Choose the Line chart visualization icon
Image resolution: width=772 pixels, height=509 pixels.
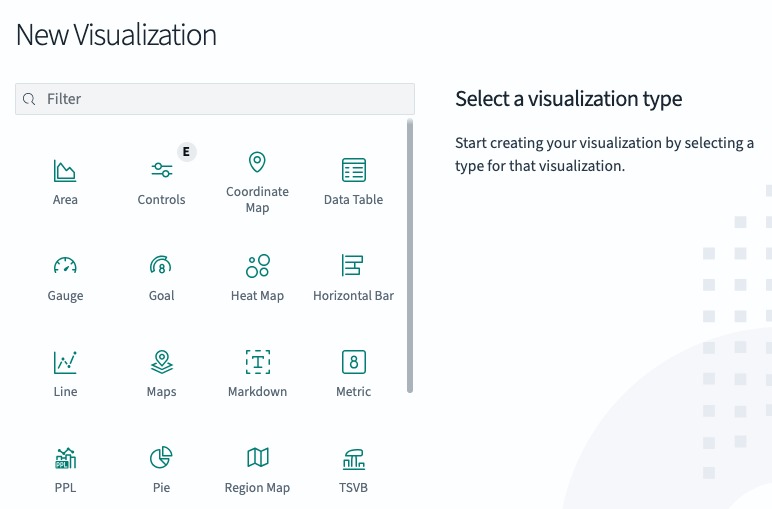click(65, 362)
